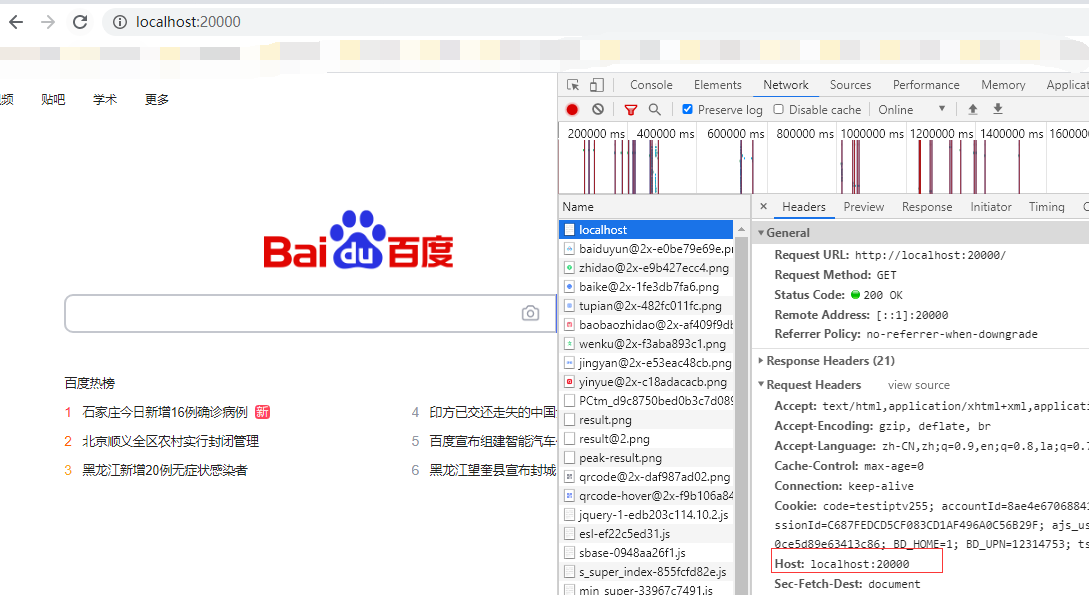Open hot item 石家庄今日新增16例确诊病例

tap(165, 412)
